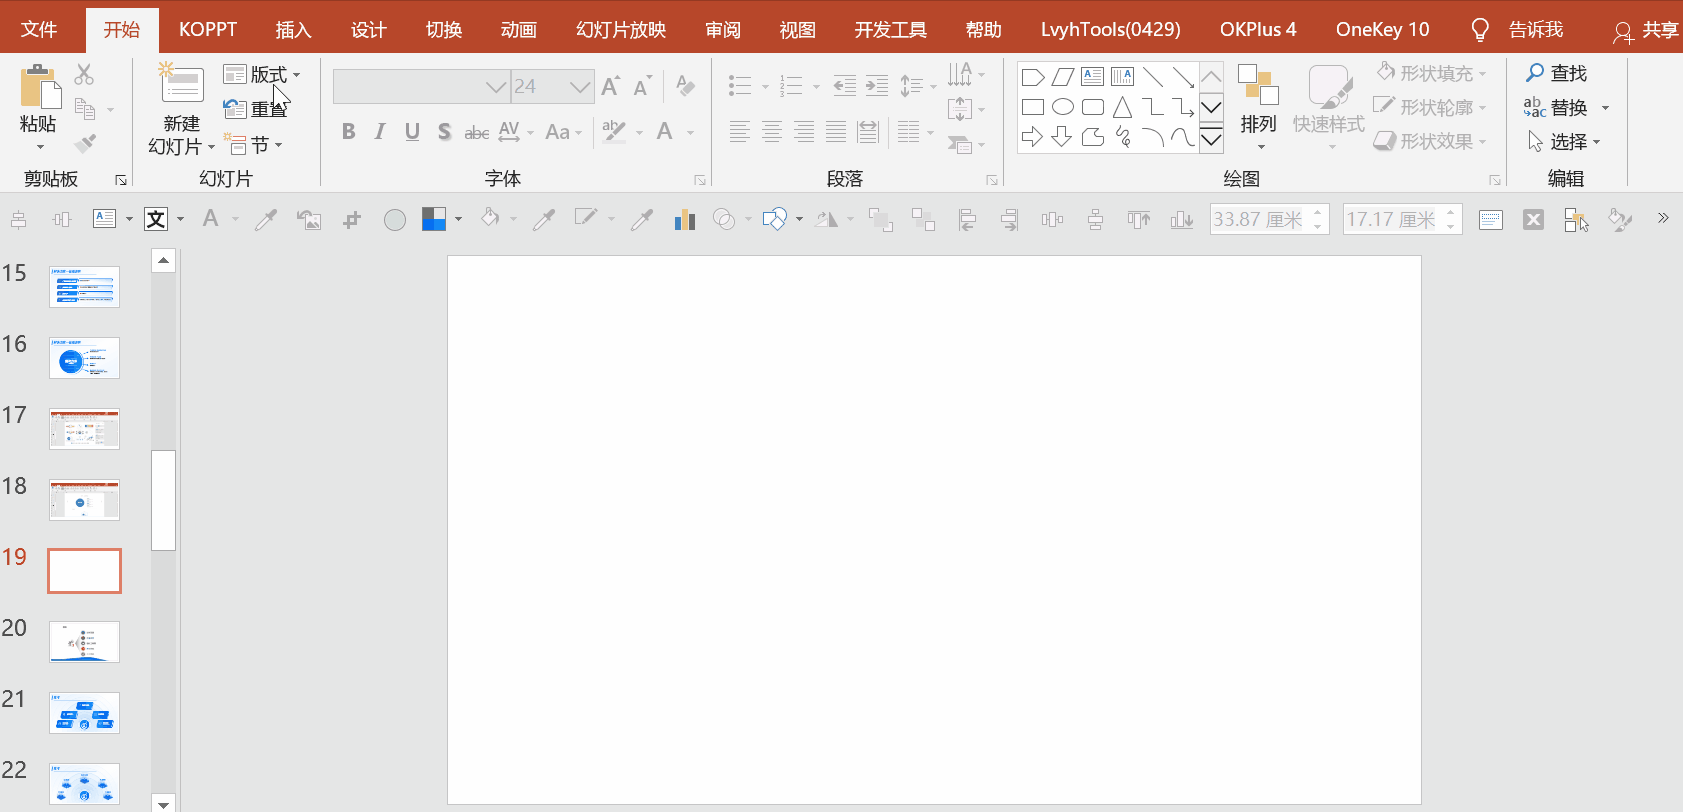
Task: Decrease font size with smaller A icon
Action: click(642, 87)
